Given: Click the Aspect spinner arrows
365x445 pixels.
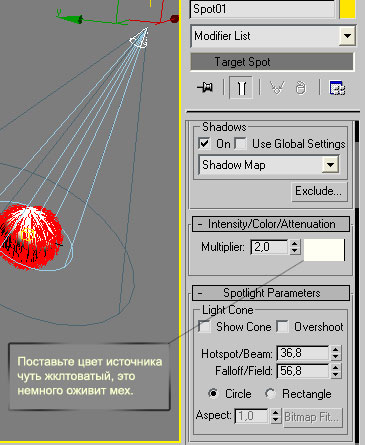Looking at the screenshot, I should click(275, 416).
